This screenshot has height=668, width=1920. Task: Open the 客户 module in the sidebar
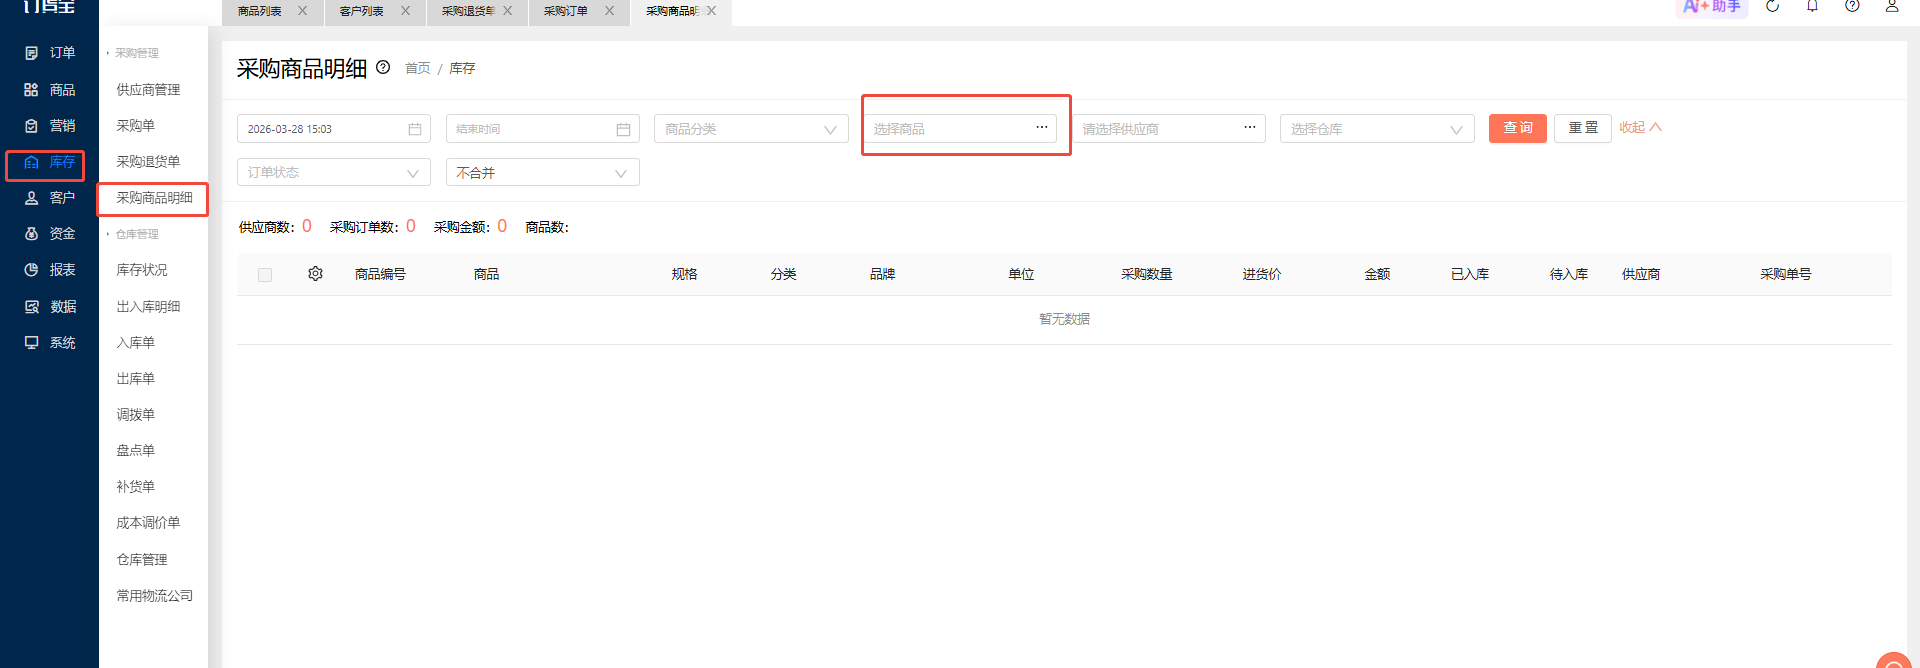click(49, 198)
